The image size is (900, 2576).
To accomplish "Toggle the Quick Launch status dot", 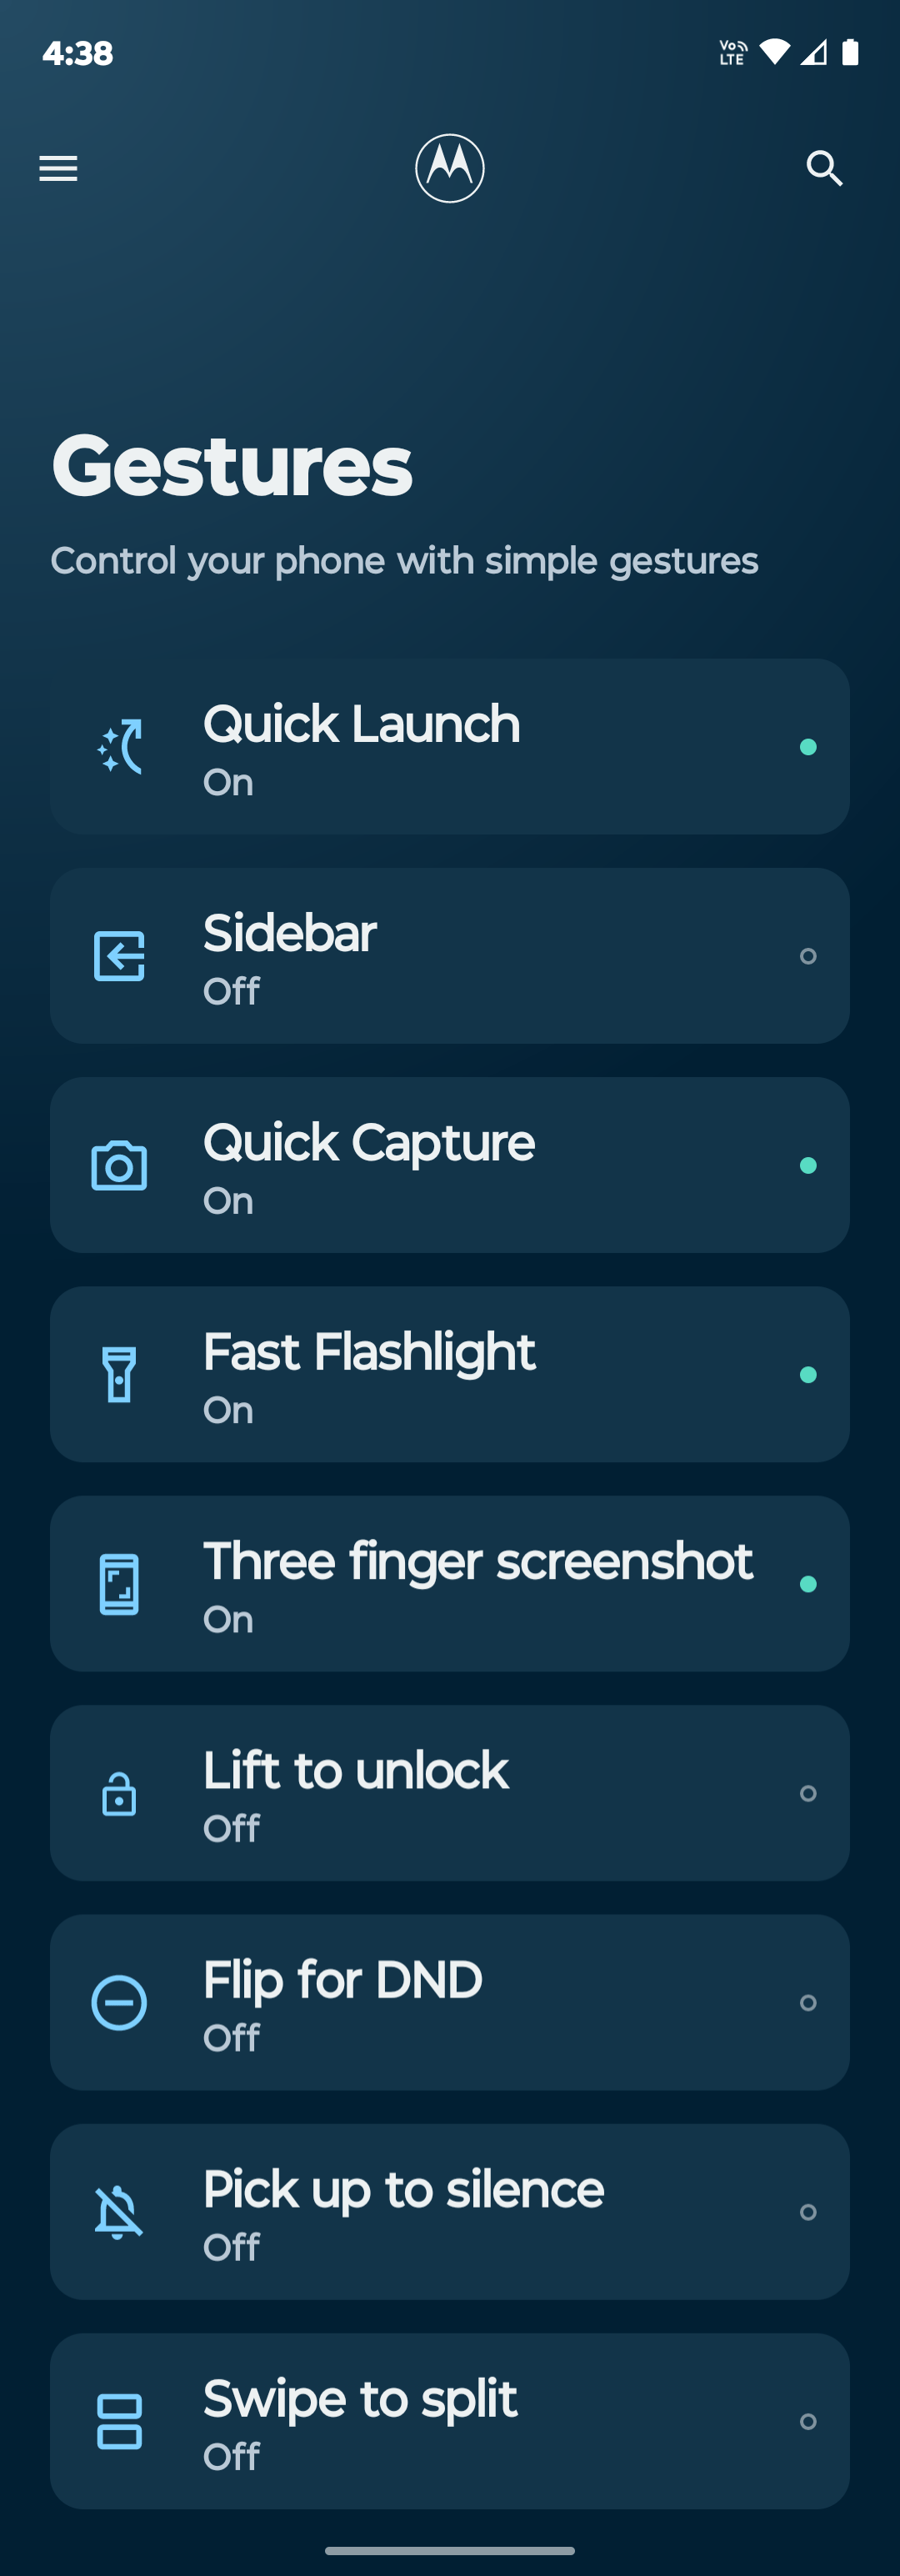I will [808, 747].
